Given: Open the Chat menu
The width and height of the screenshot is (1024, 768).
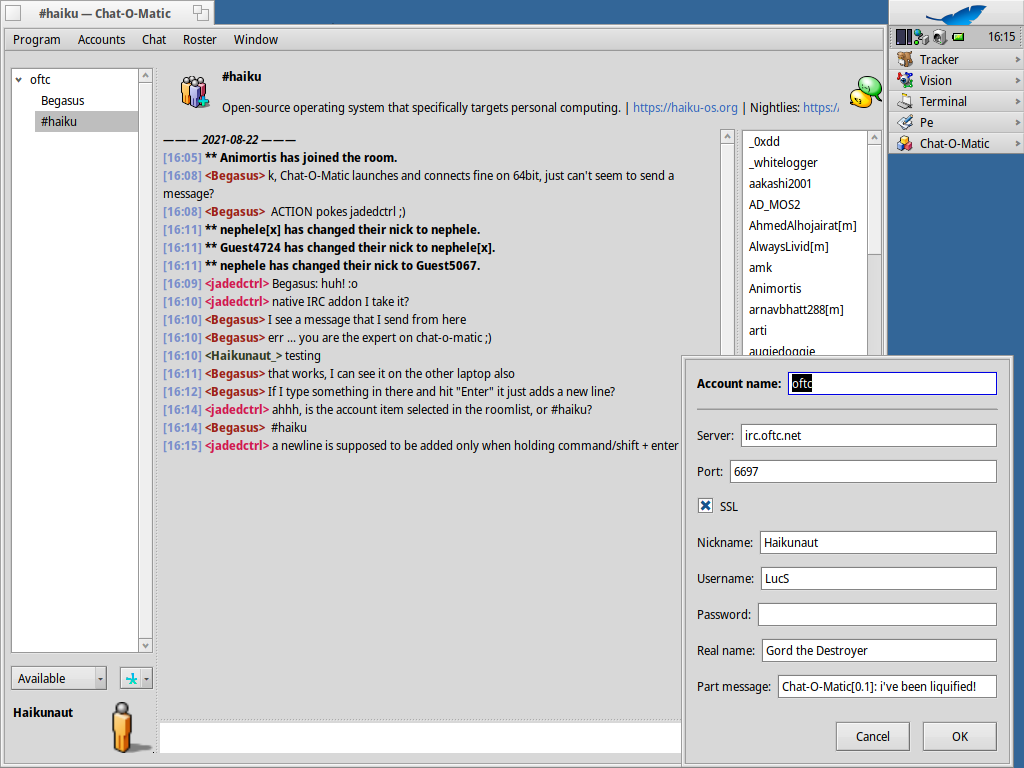Looking at the screenshot, I should tap(154, 40).
